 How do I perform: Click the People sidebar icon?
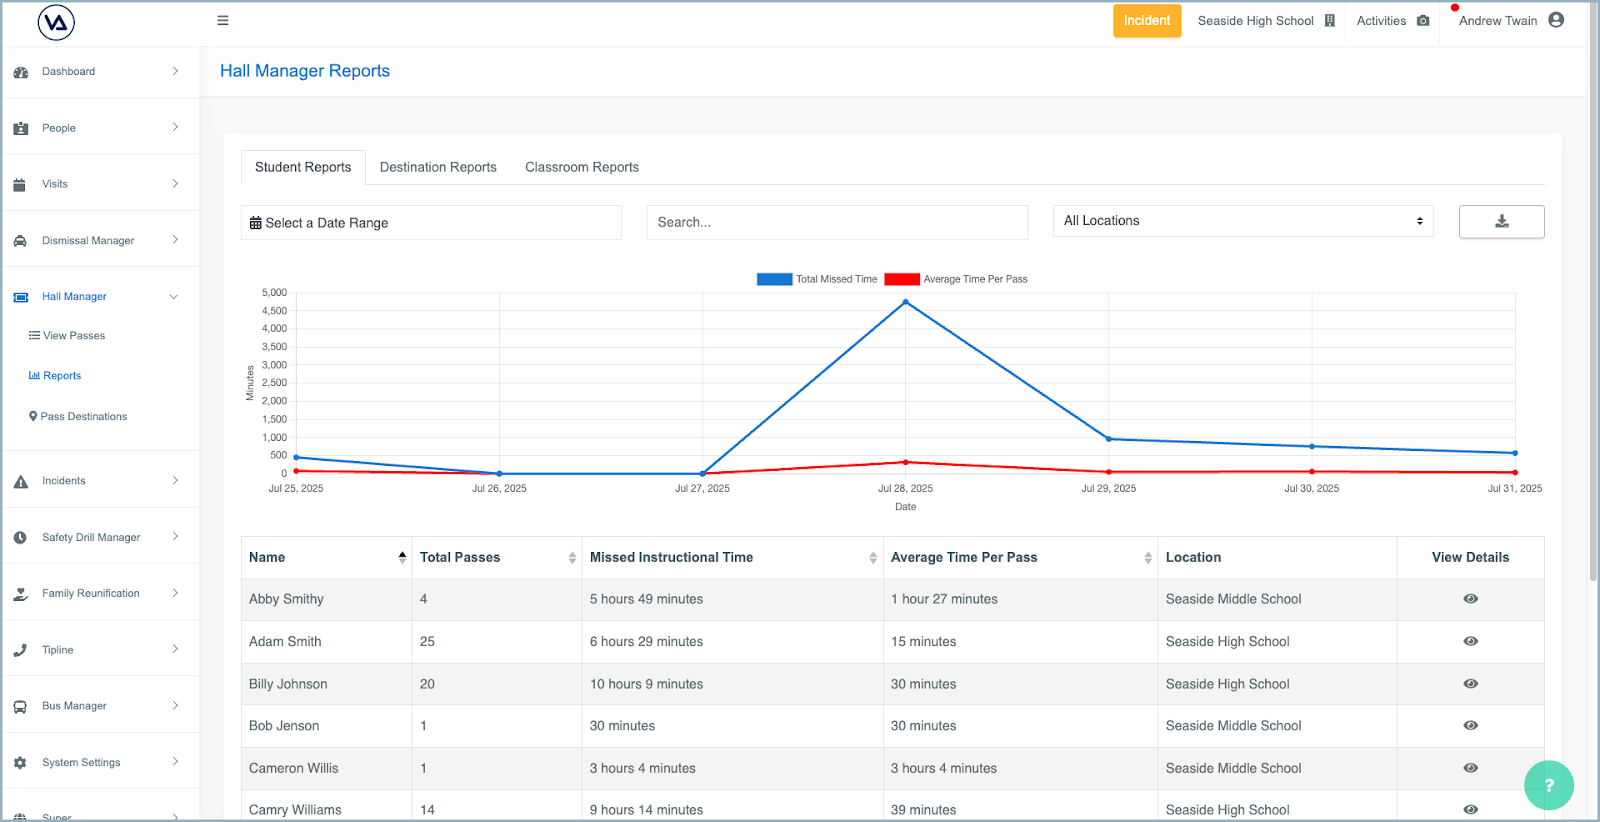[21, 128]
